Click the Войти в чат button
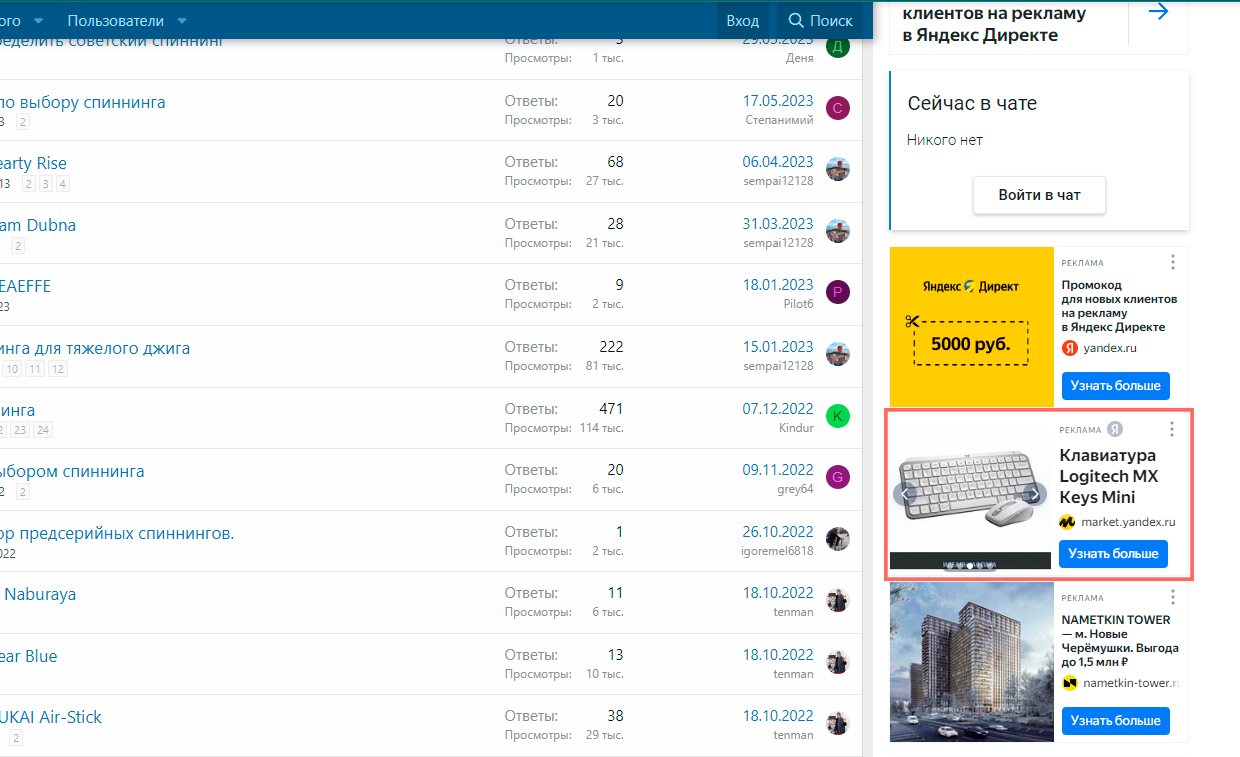The width and height of the screenshot is (1240, 757). (1039, 195)
